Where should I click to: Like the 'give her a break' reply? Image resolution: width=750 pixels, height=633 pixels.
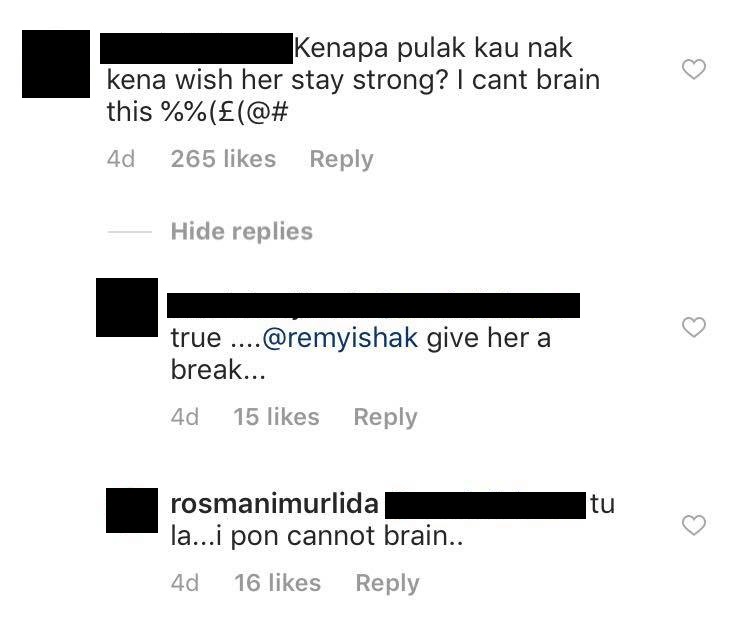tap(694, 327)
